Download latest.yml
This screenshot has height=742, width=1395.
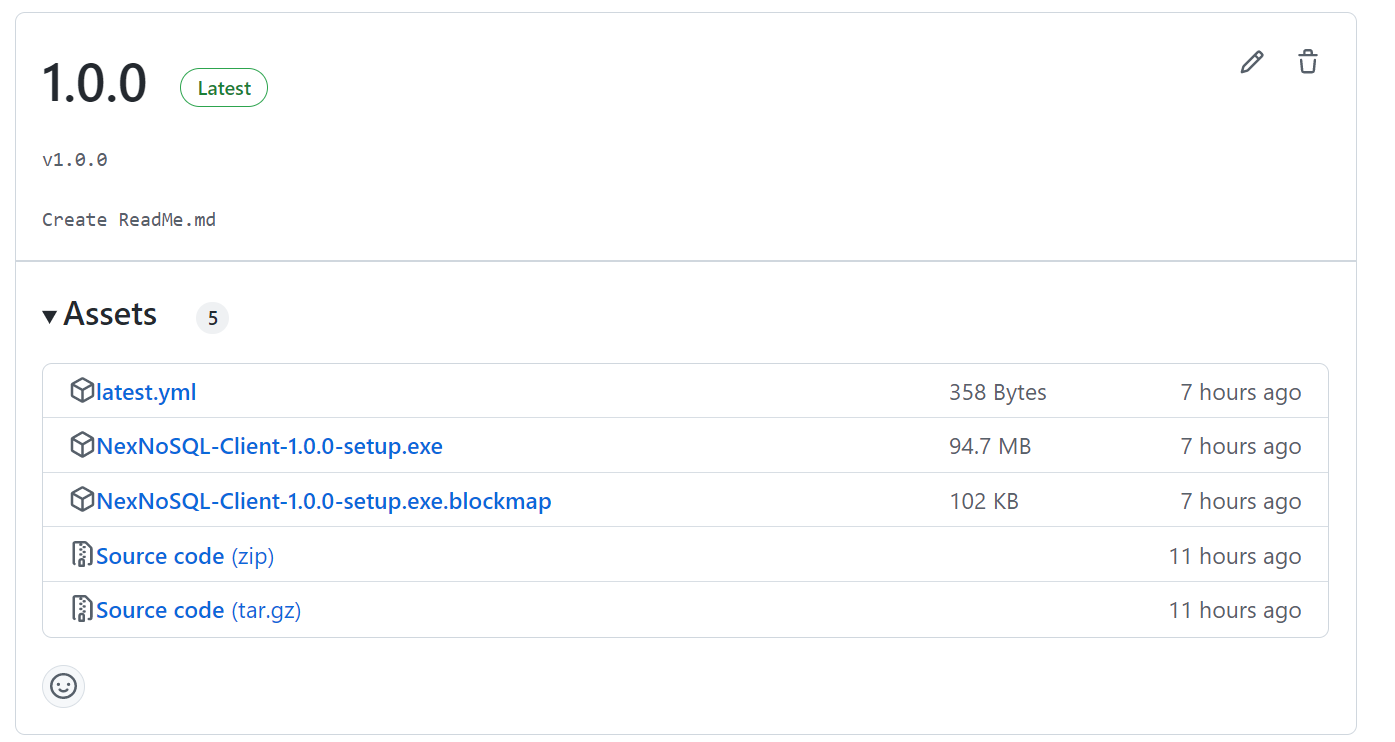145,392
